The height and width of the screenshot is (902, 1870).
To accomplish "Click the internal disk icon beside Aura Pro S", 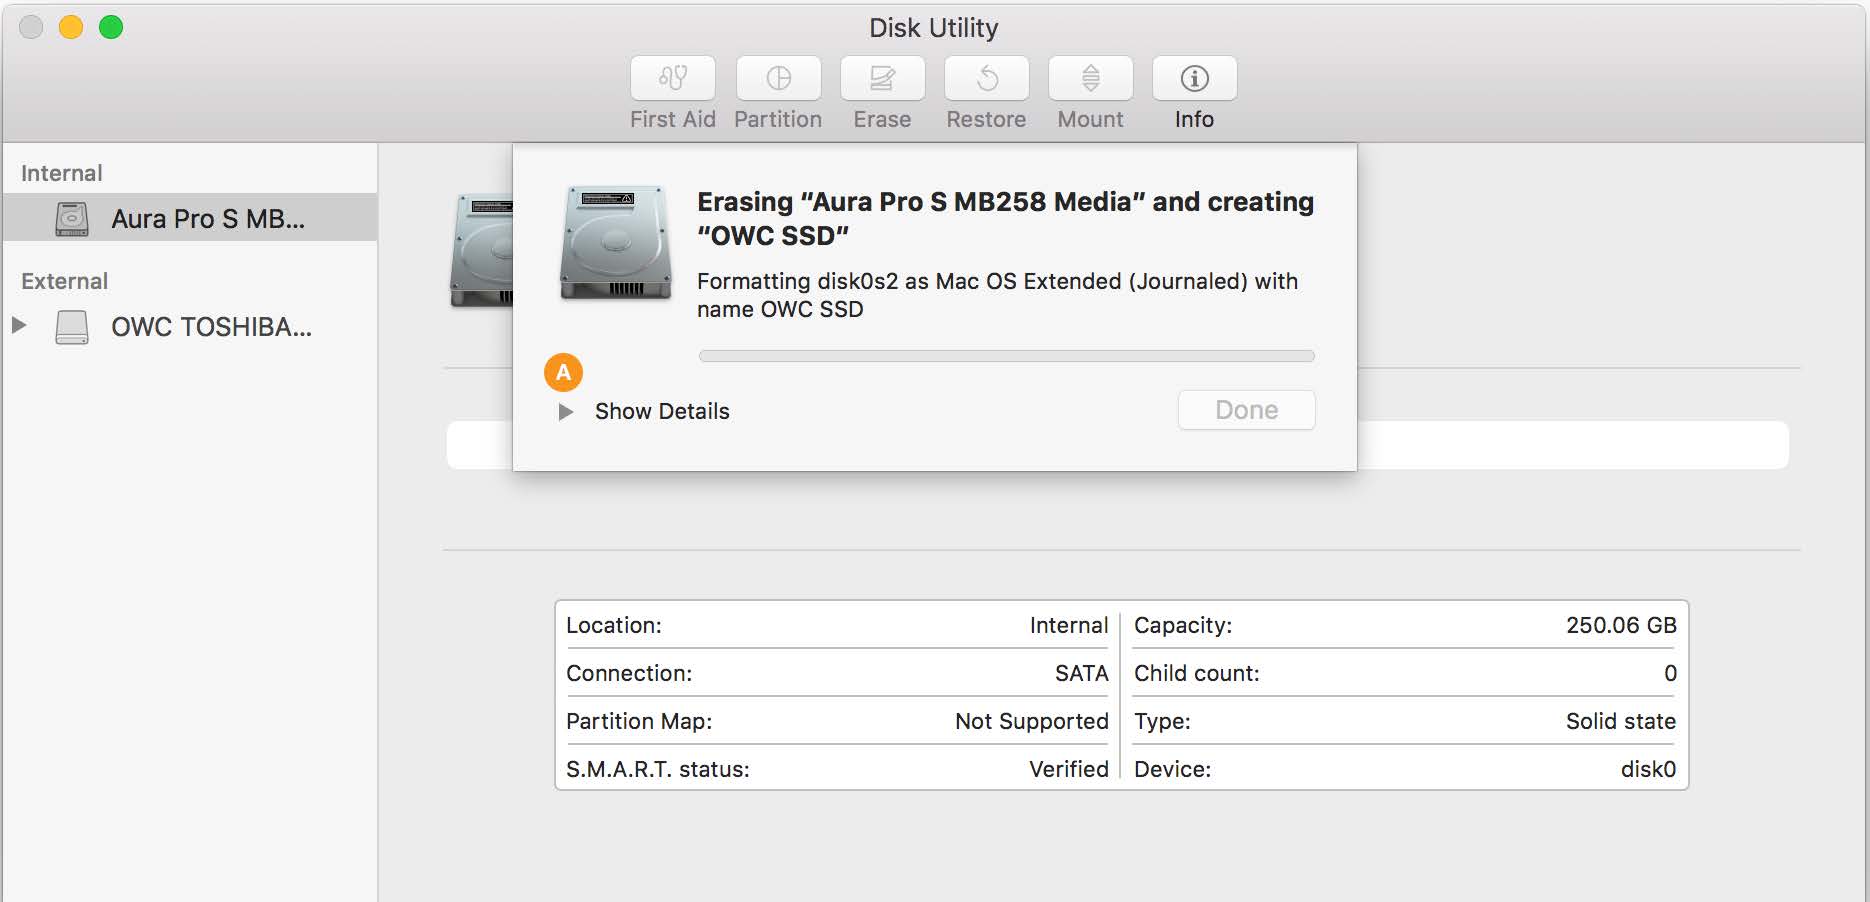I will 72,219.
